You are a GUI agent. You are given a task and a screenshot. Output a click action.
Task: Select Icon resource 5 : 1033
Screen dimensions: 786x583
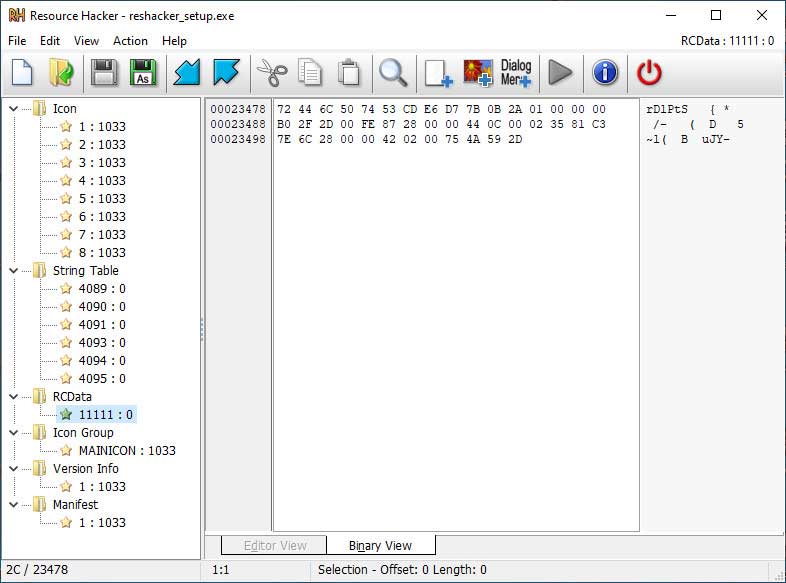[102, 199]
